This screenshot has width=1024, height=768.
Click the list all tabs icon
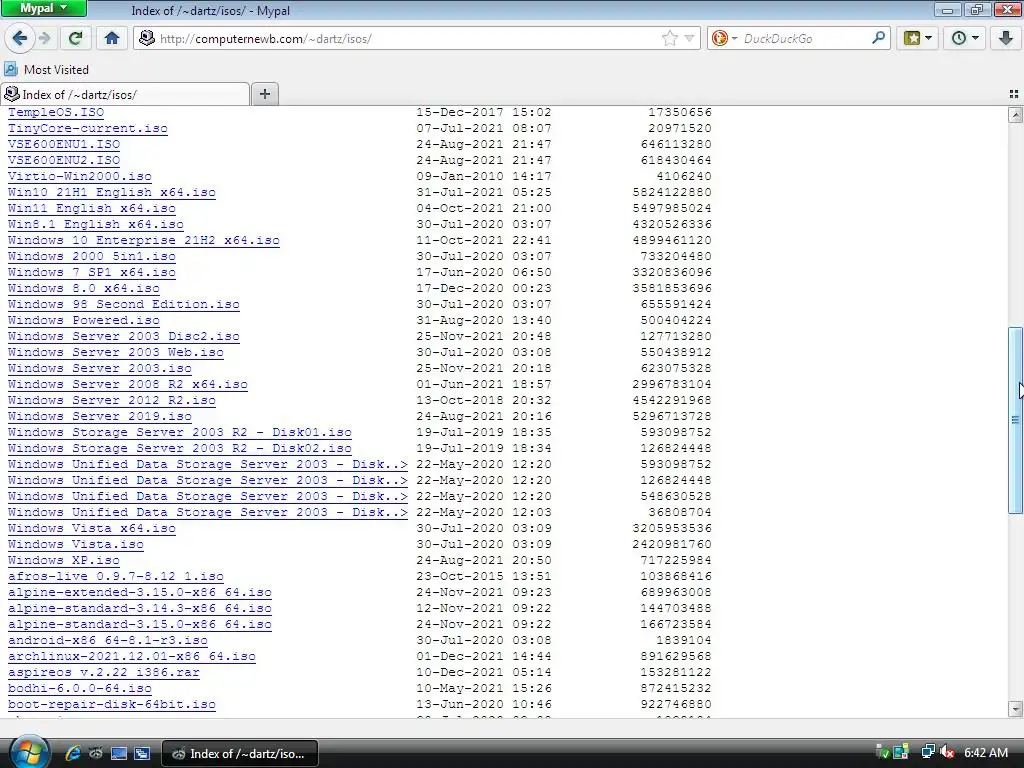(x=1014, y=94)
